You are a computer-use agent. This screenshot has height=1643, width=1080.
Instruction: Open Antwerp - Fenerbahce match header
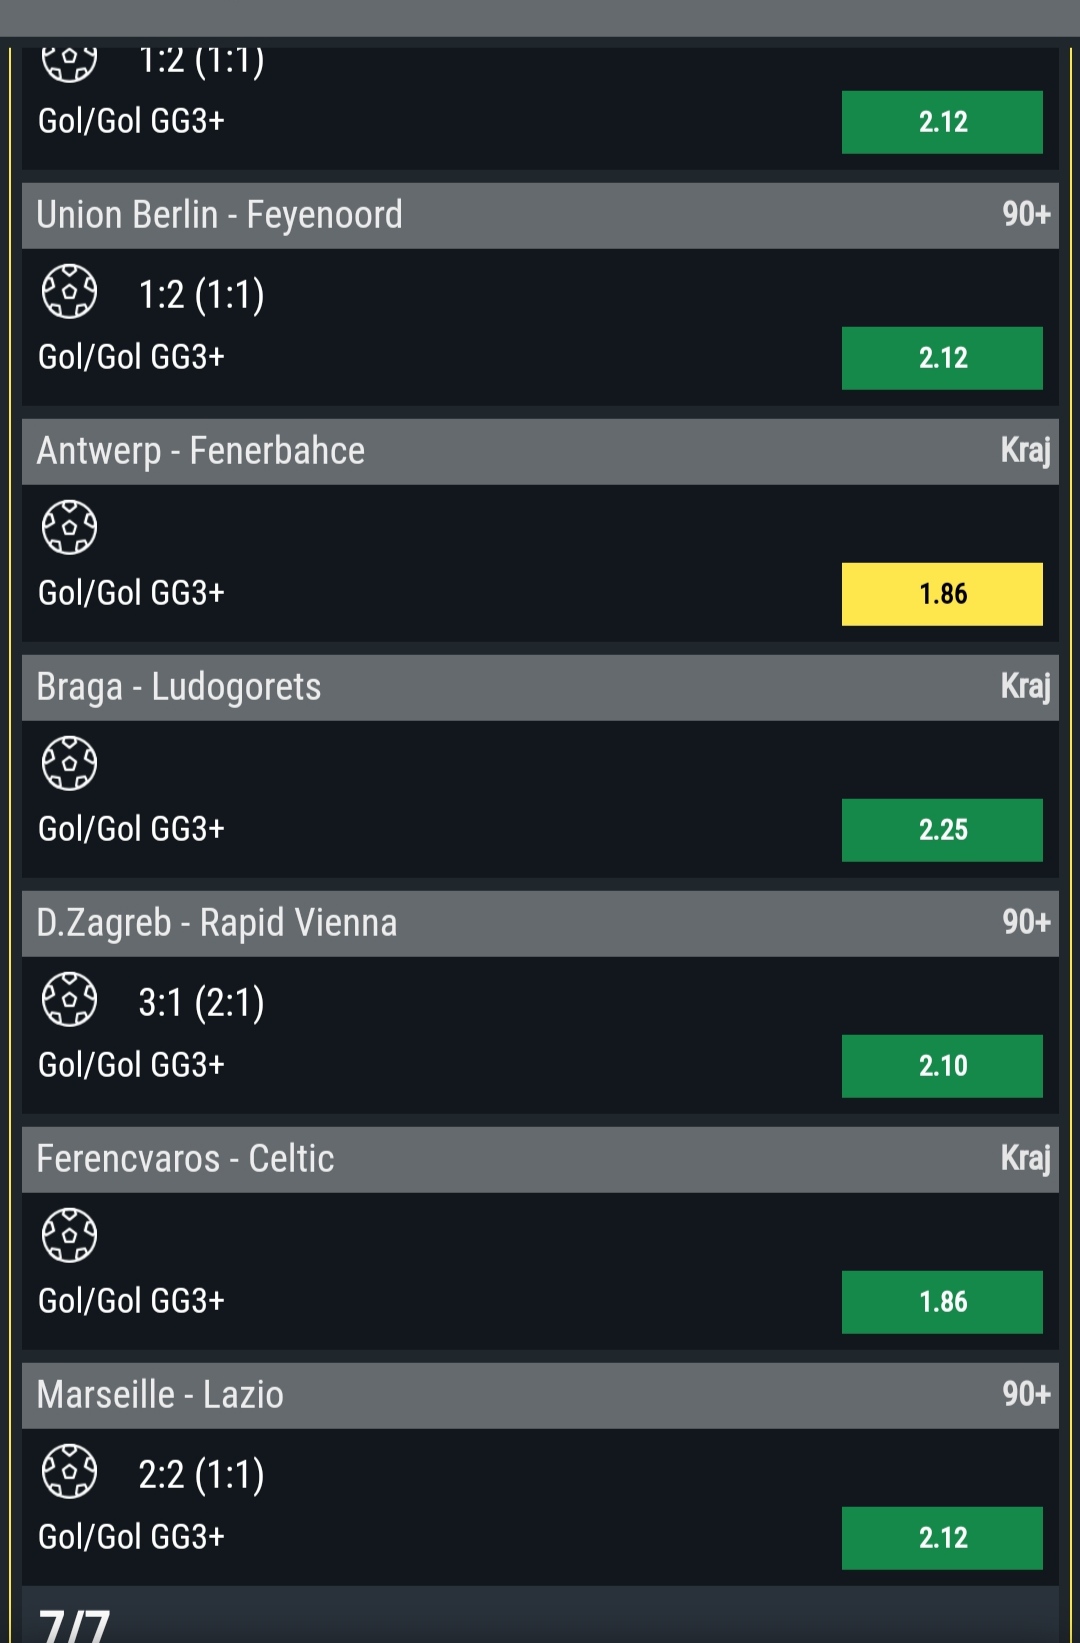(201, 451)
